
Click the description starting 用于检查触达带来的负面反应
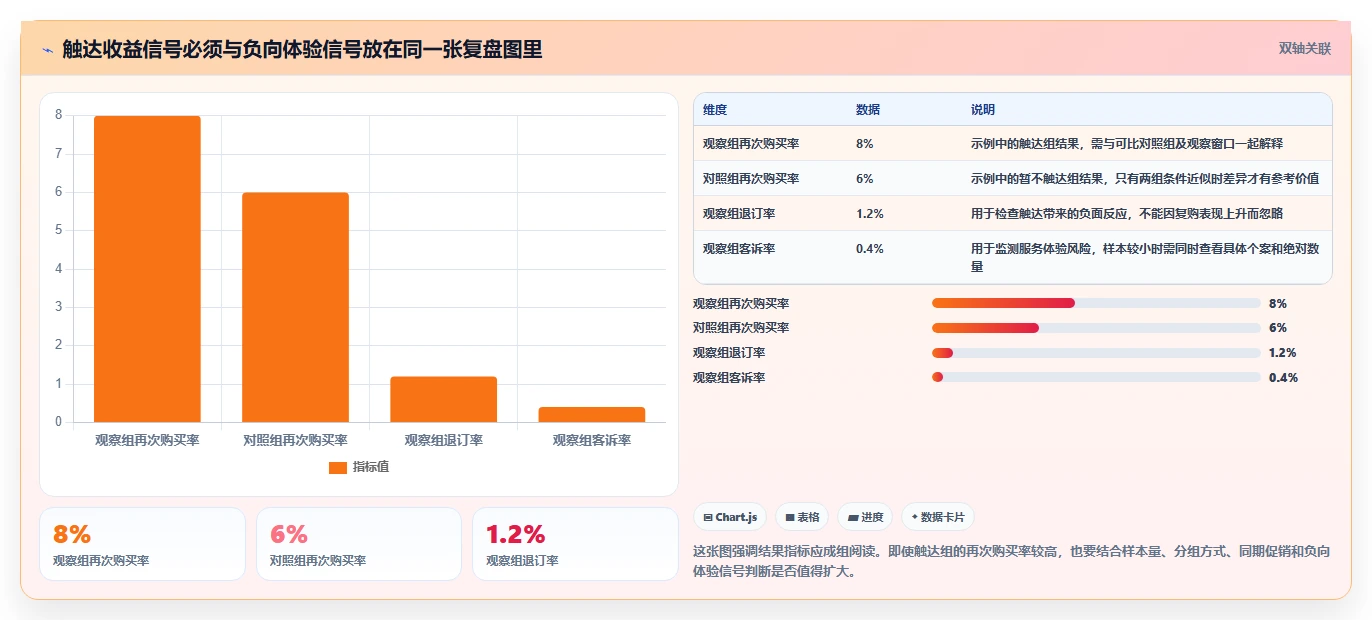pyautogui.click(x=1126, y=214)
